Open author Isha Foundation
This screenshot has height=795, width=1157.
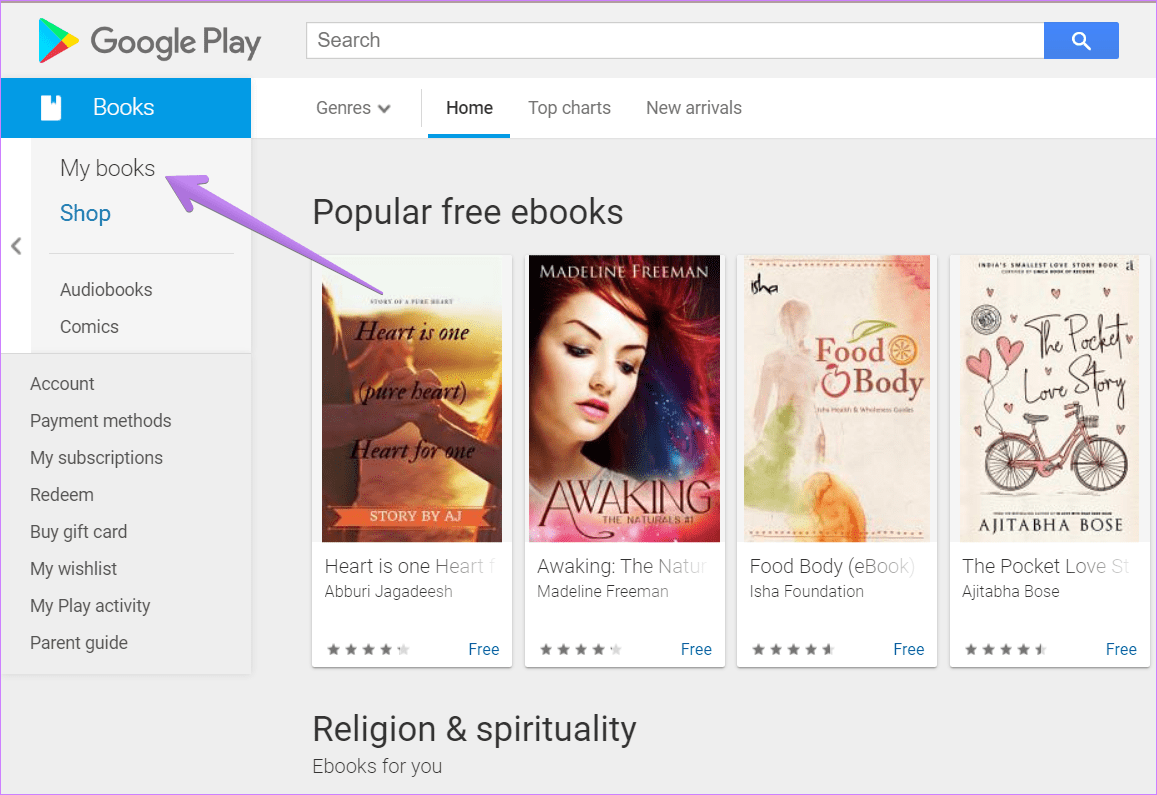(807, 591)
